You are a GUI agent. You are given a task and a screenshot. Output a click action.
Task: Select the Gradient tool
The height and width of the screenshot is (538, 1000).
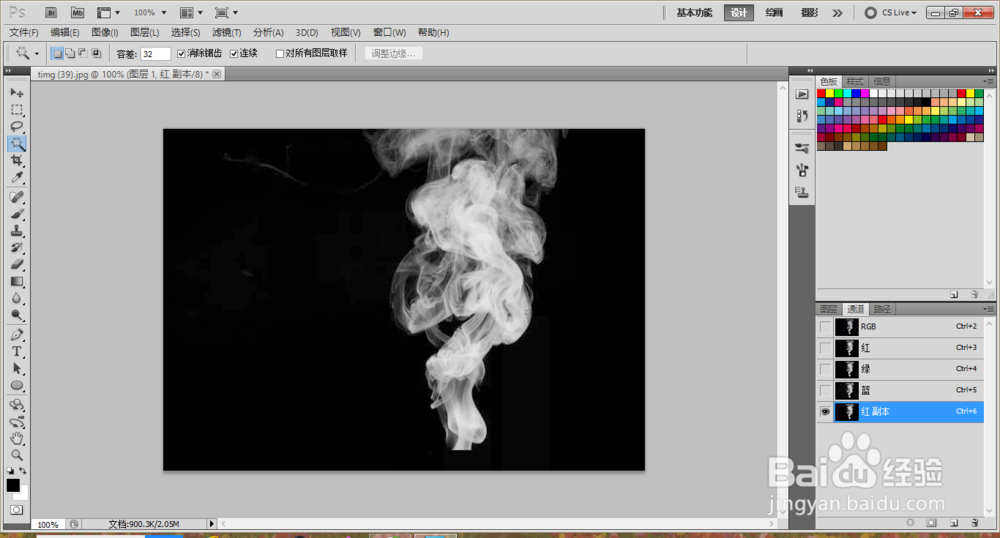click(17, 281)
